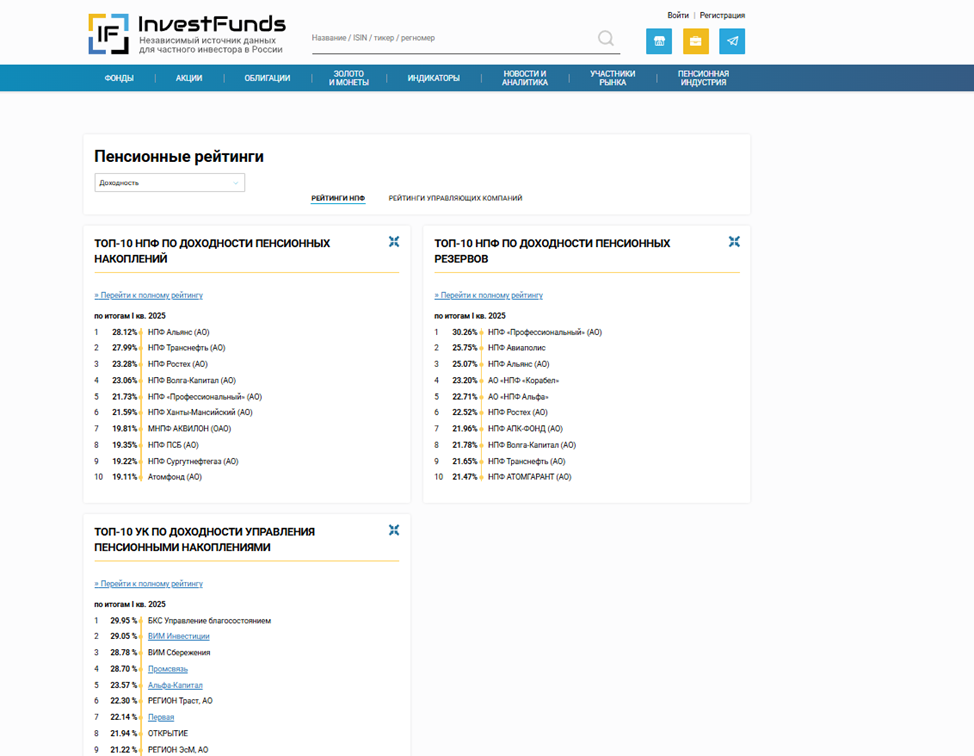Select НПФ Ханты-Мансийский (АО) row
The width and height of the screenshot is (974, 756).
[200, 412]
